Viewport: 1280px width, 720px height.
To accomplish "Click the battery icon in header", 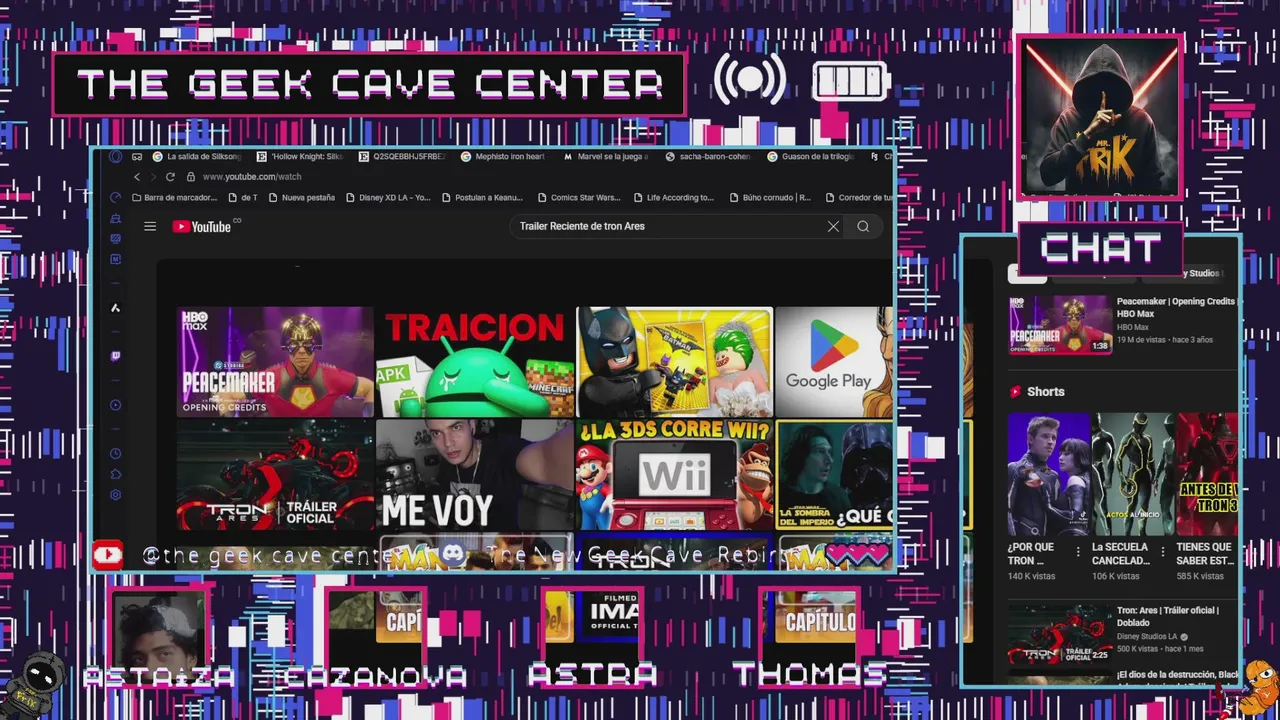I will (x=850, y=82).
